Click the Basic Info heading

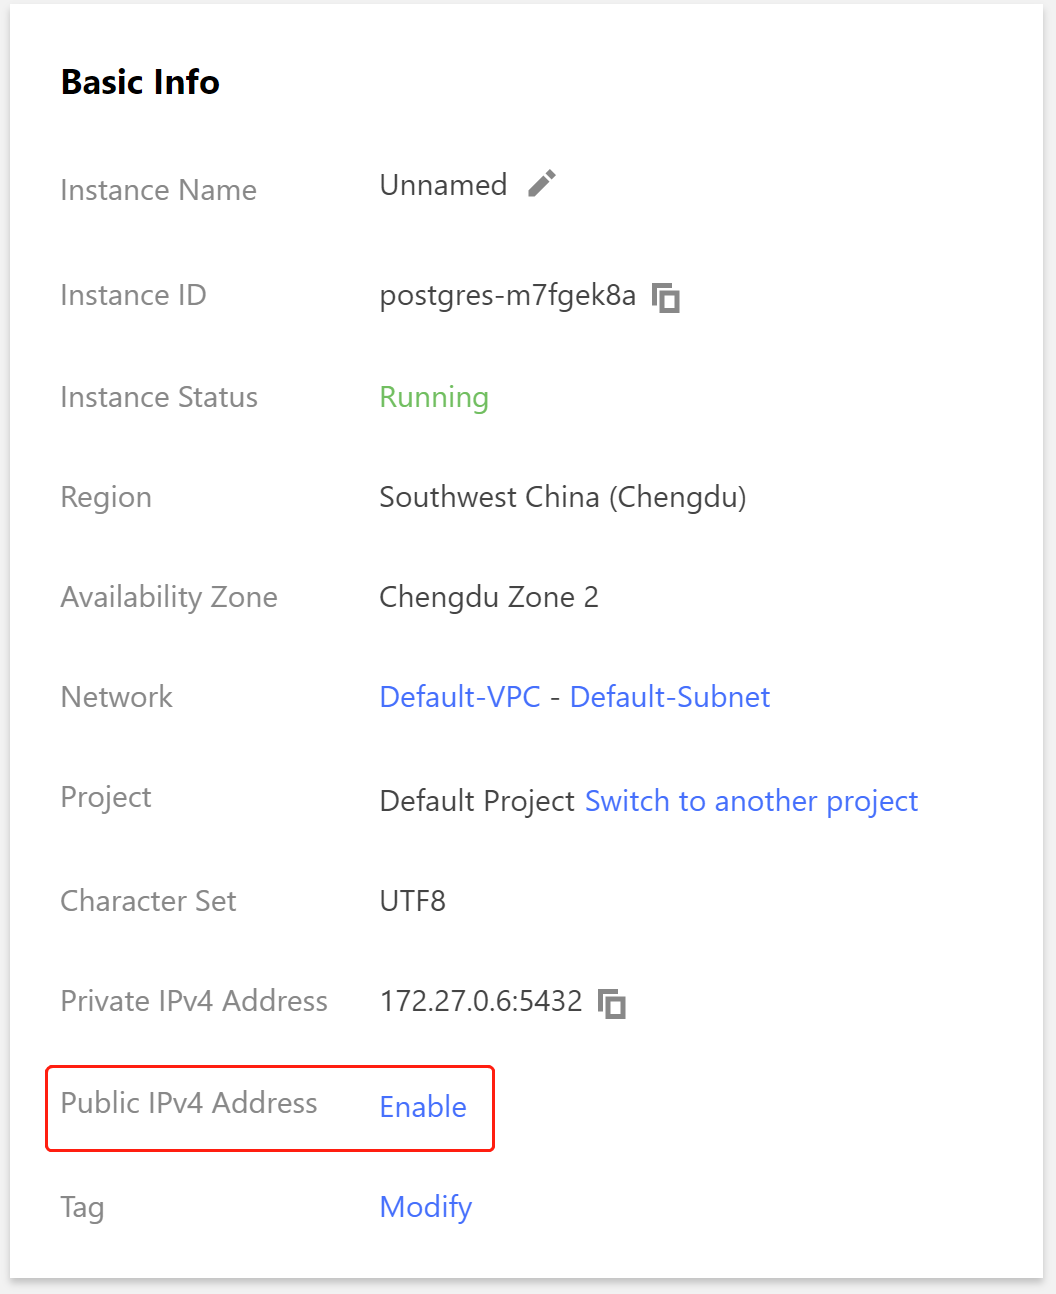click(x=140, y=82)
